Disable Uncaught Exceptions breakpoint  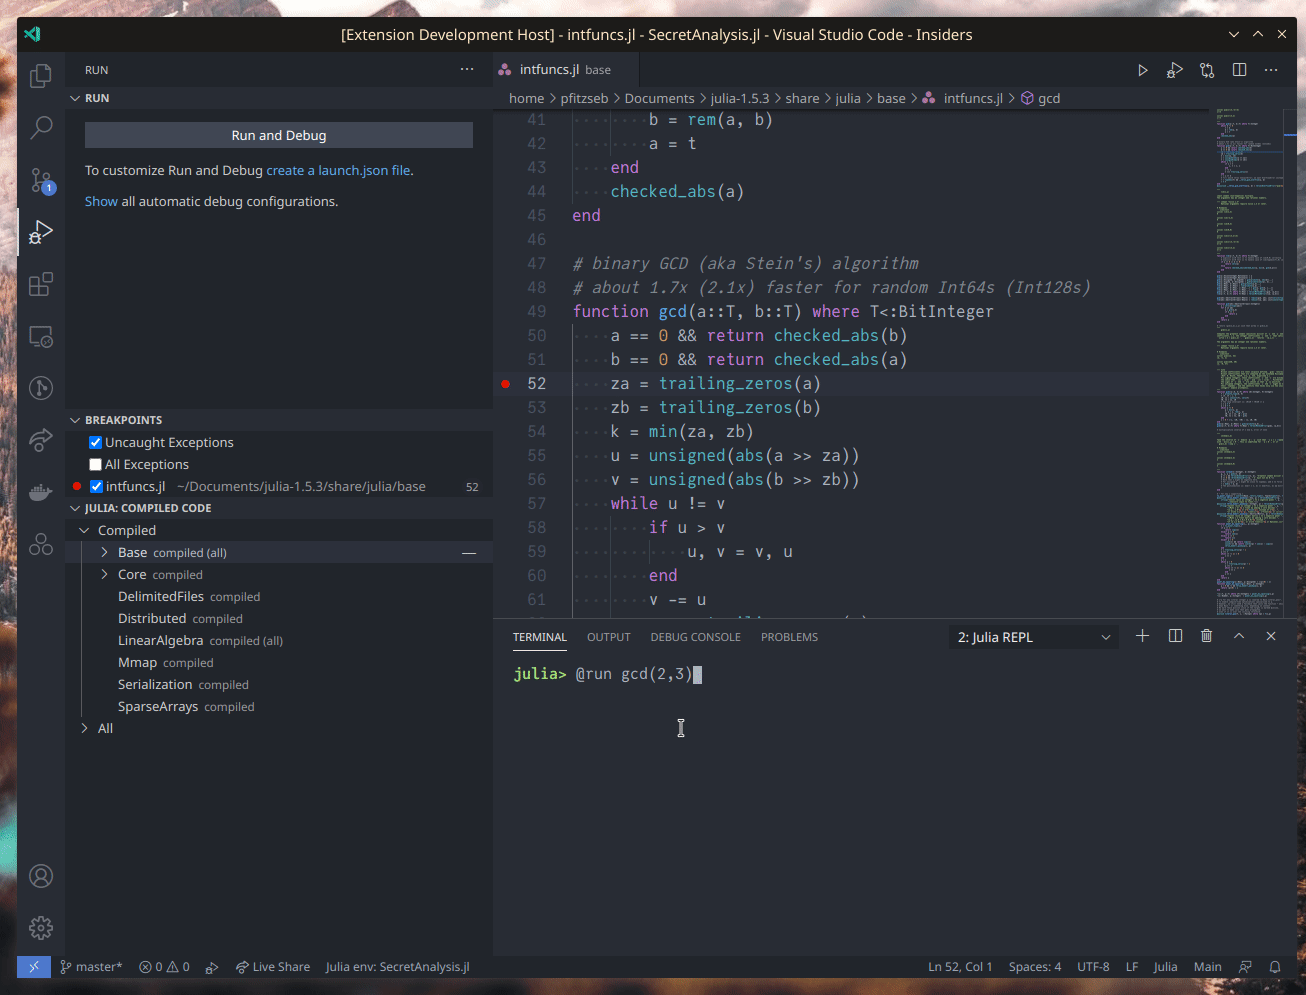click(x=96, y=441)
